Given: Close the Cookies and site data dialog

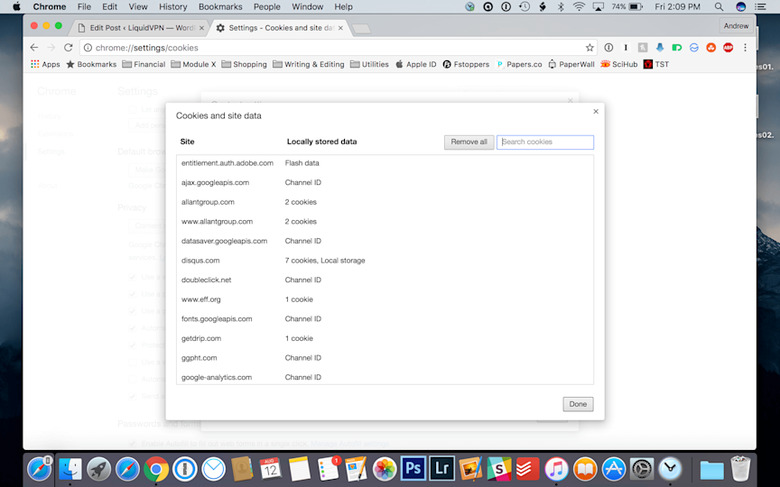Looking at the screenshot, I should [595, 111].
